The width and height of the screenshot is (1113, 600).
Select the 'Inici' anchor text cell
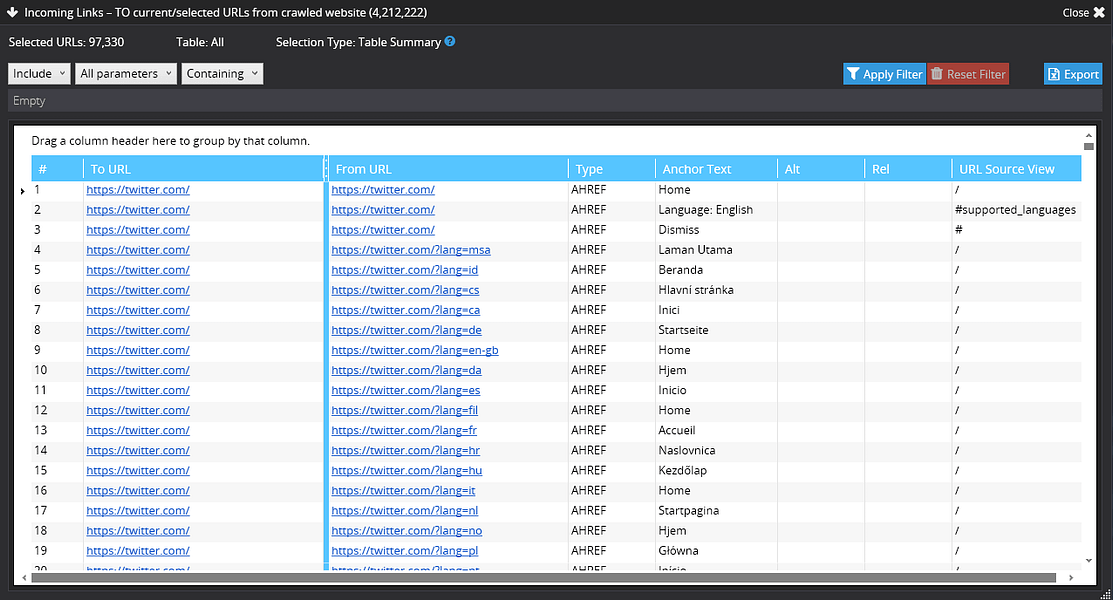click(x=716, y=310)
